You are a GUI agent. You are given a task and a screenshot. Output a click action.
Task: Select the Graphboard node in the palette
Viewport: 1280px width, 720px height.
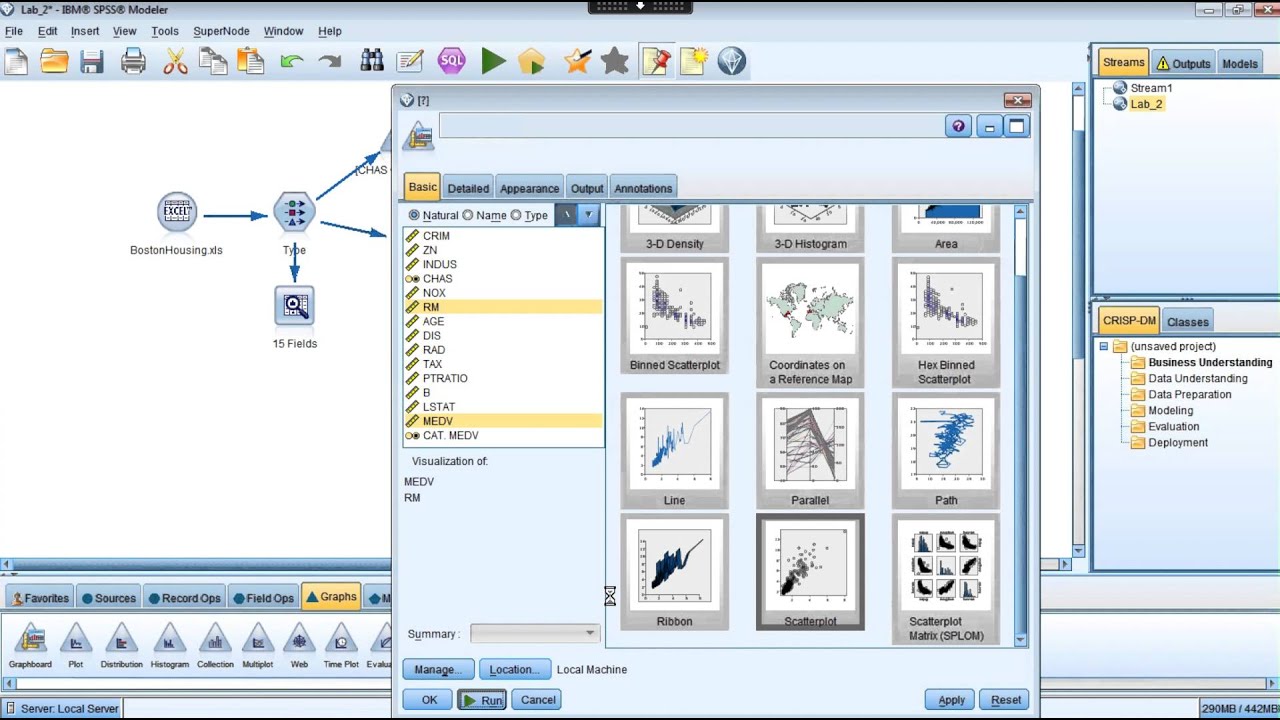click(31, 645)
